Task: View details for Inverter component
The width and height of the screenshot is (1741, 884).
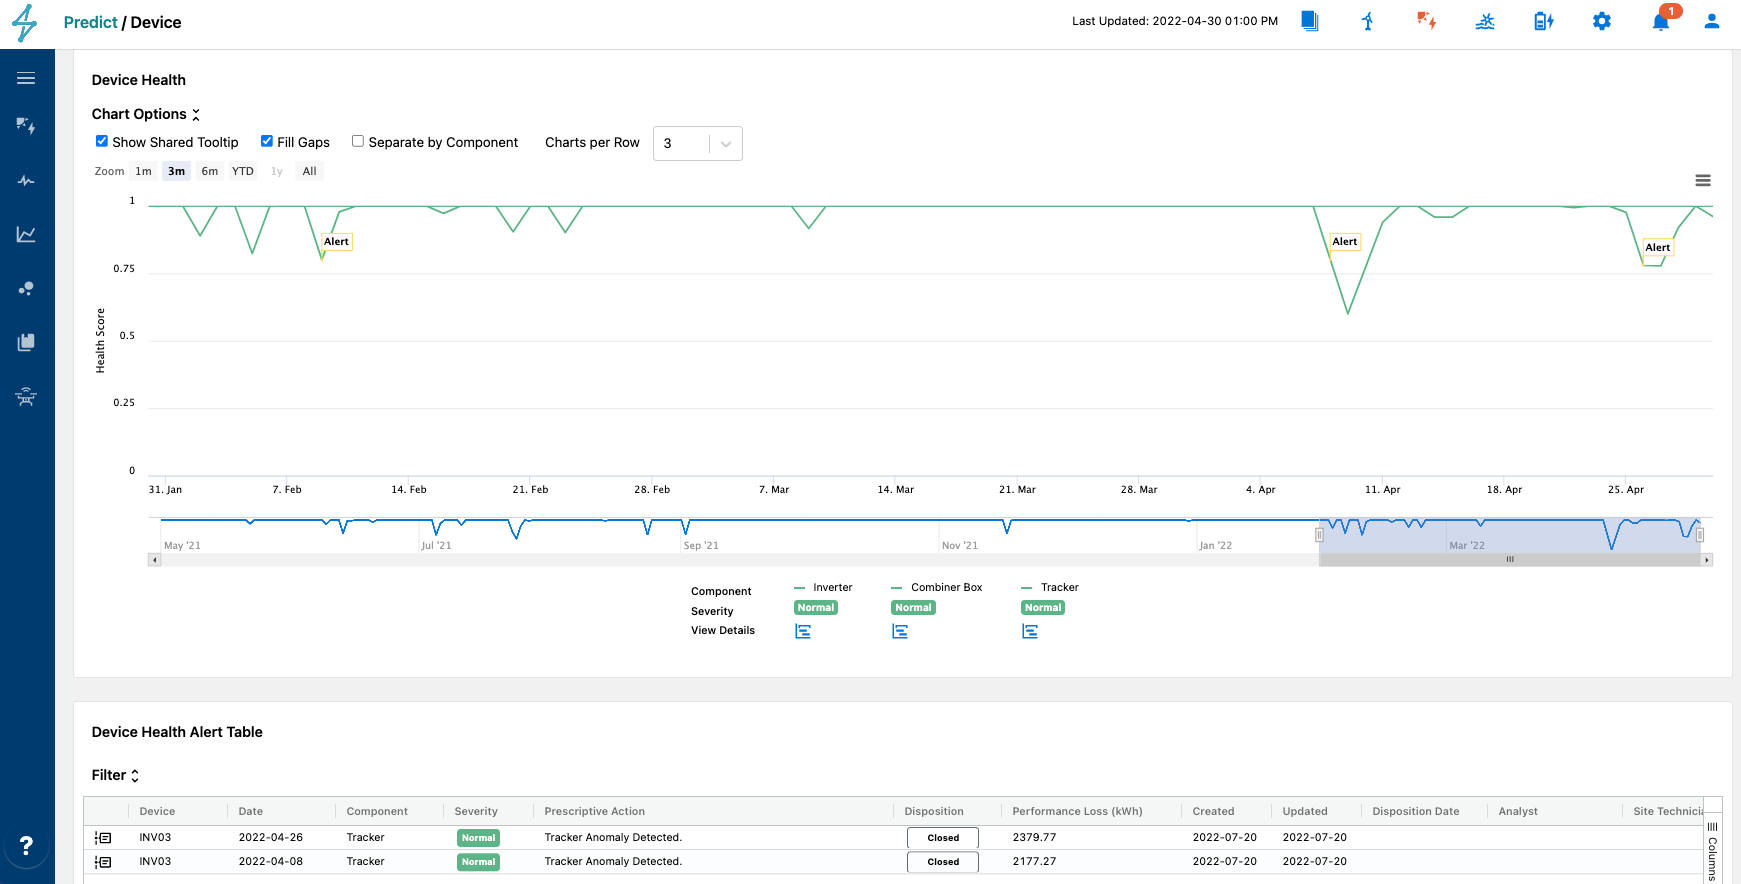Action: click(803, 631)
